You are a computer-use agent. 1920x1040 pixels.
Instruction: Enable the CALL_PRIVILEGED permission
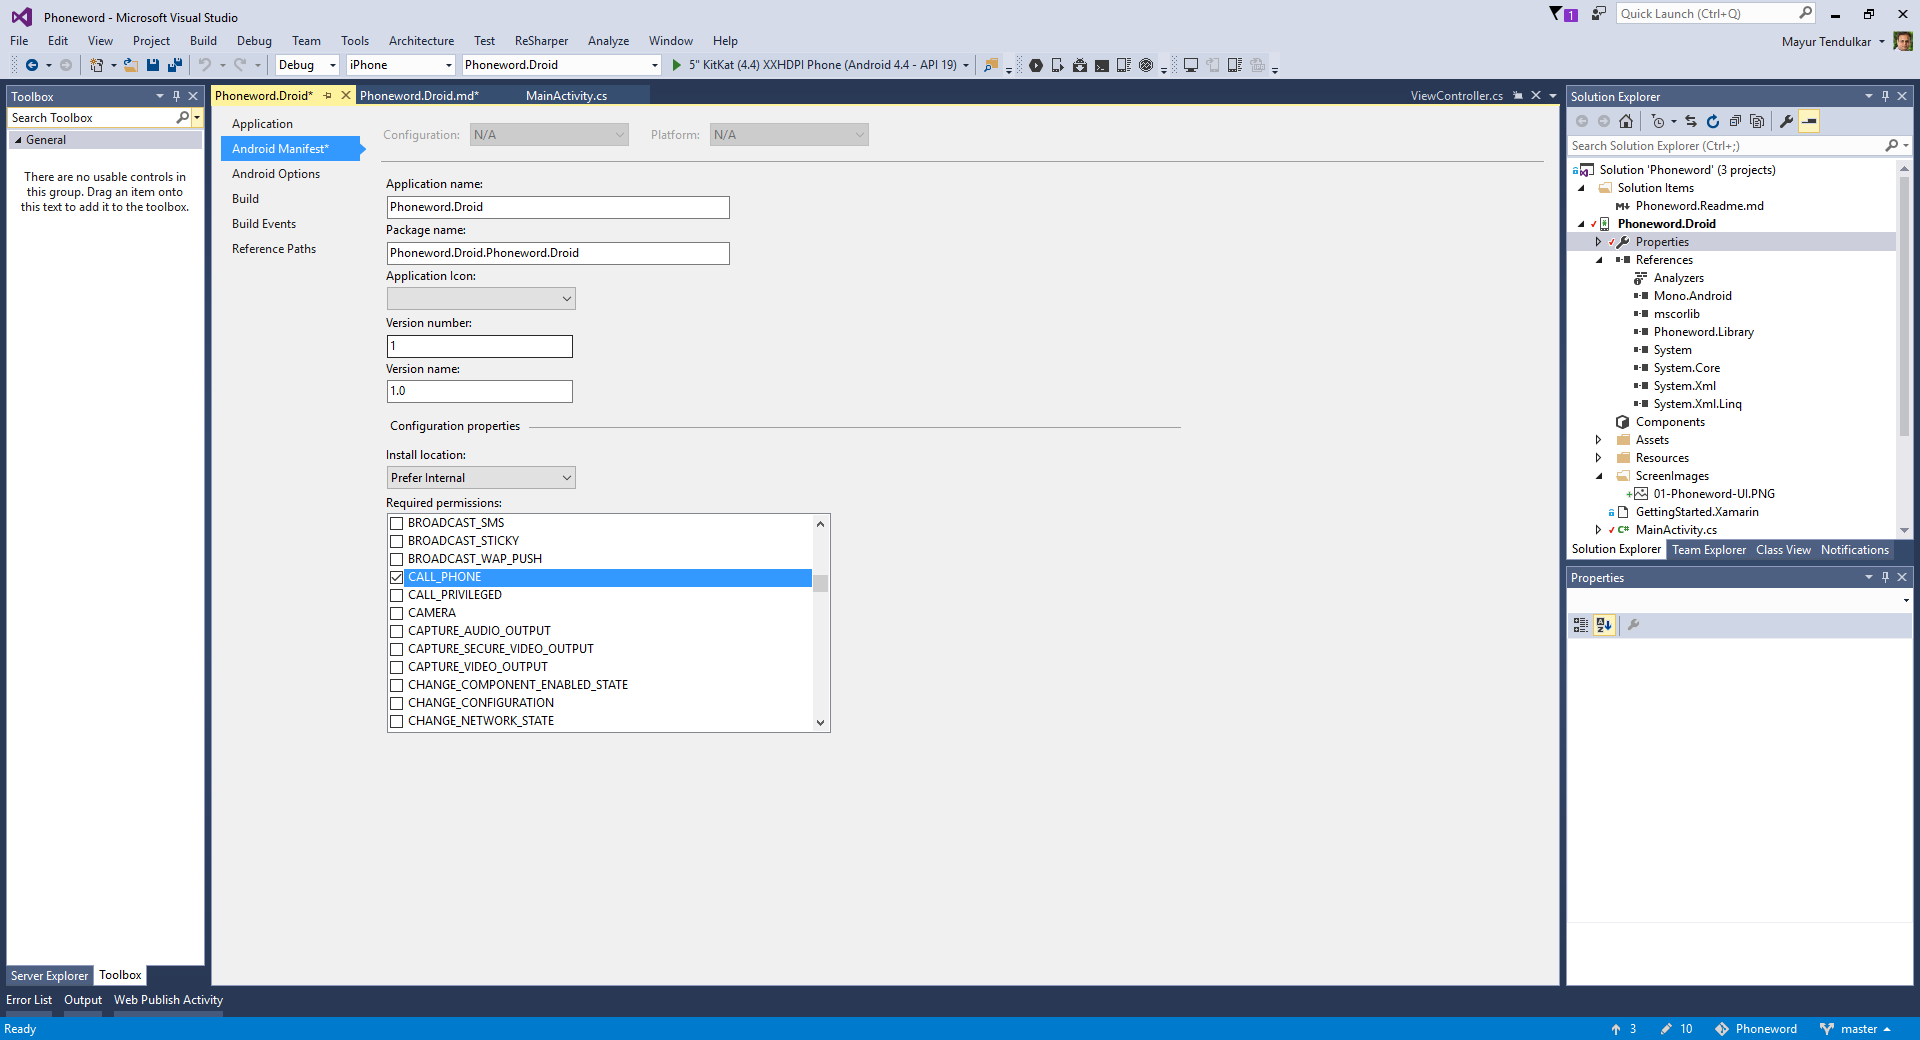pos(396,595)
